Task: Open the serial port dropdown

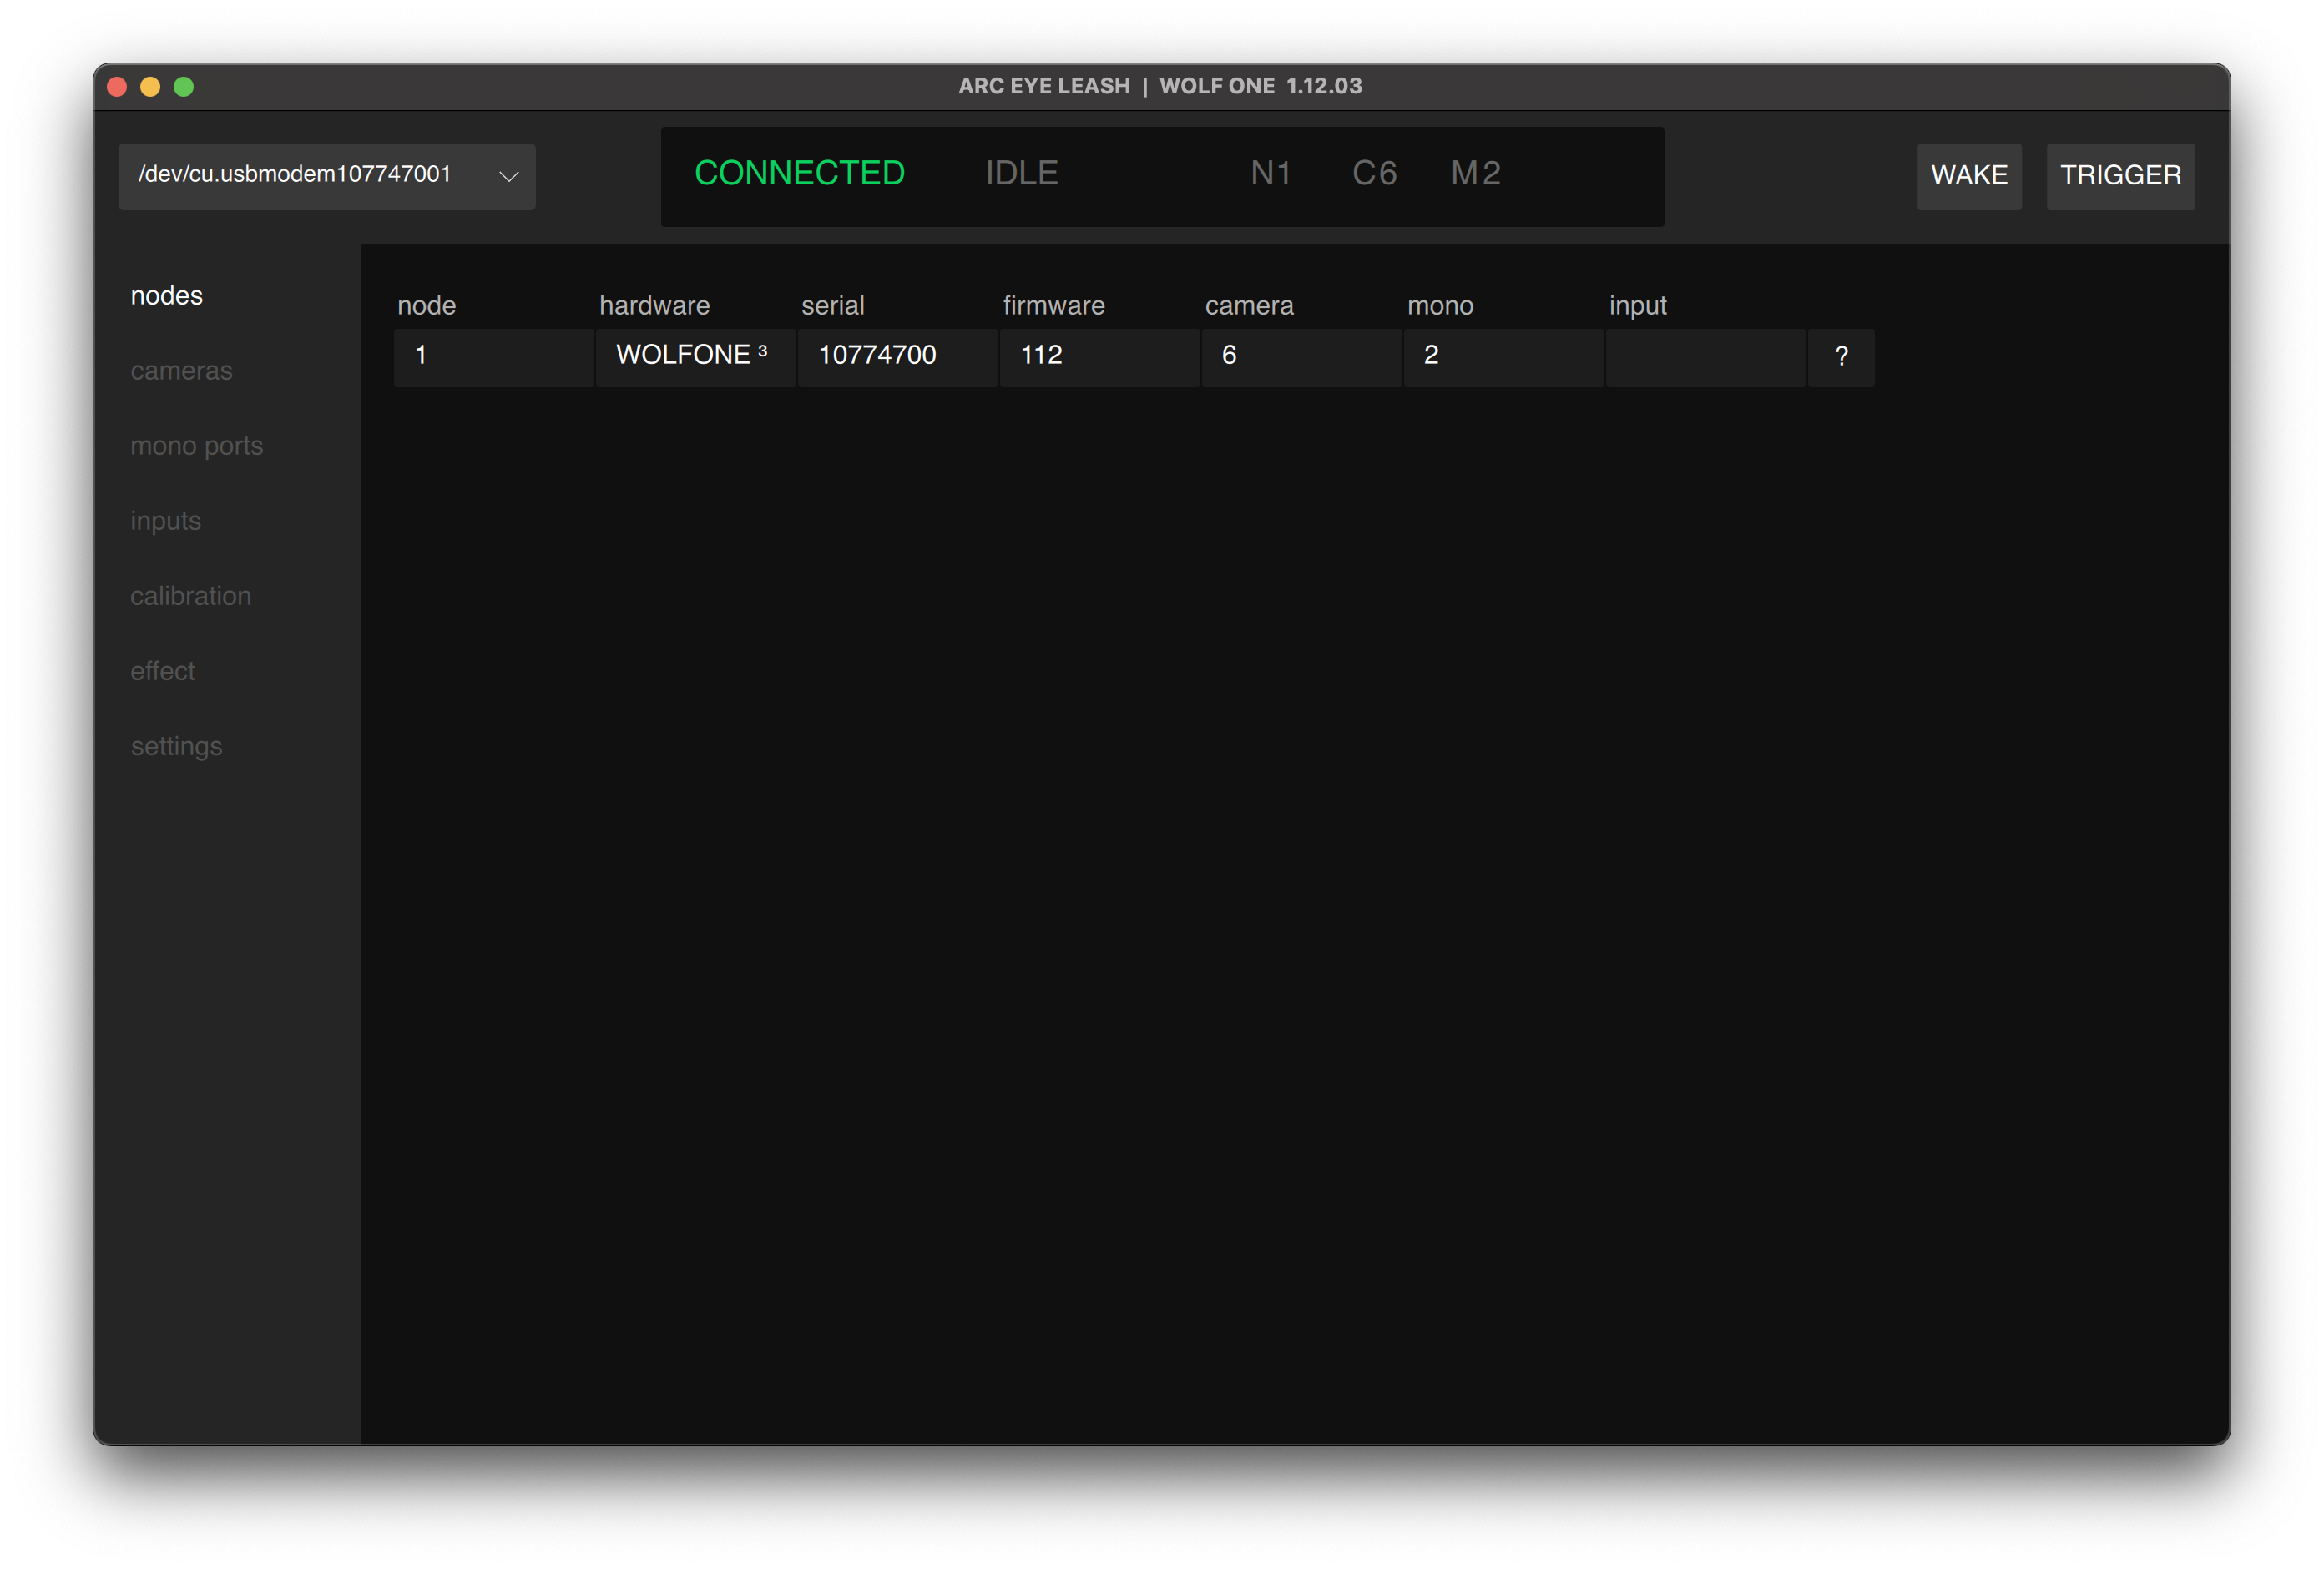Action: [326, 176]
